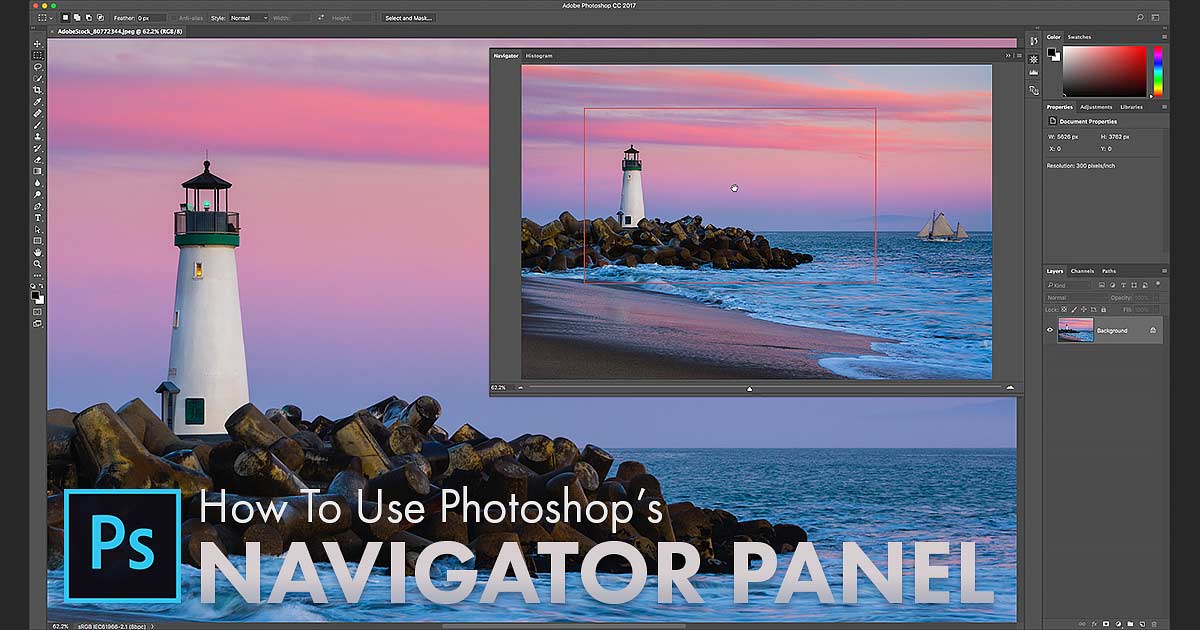Image resolution: width=1200 pixels, height=630 pixels.
Task: Switch to the Libraries tab
Action: pyautogui.click(x=1132, y=107)
